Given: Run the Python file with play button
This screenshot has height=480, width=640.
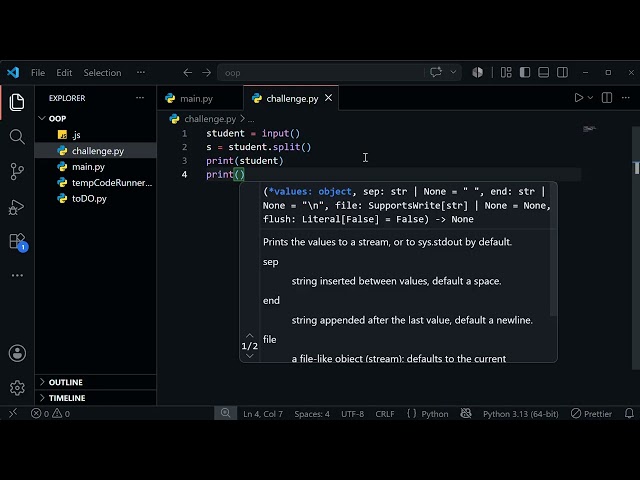Looking at the screenshot, I should pyautogui.click(x=578, y=98).
